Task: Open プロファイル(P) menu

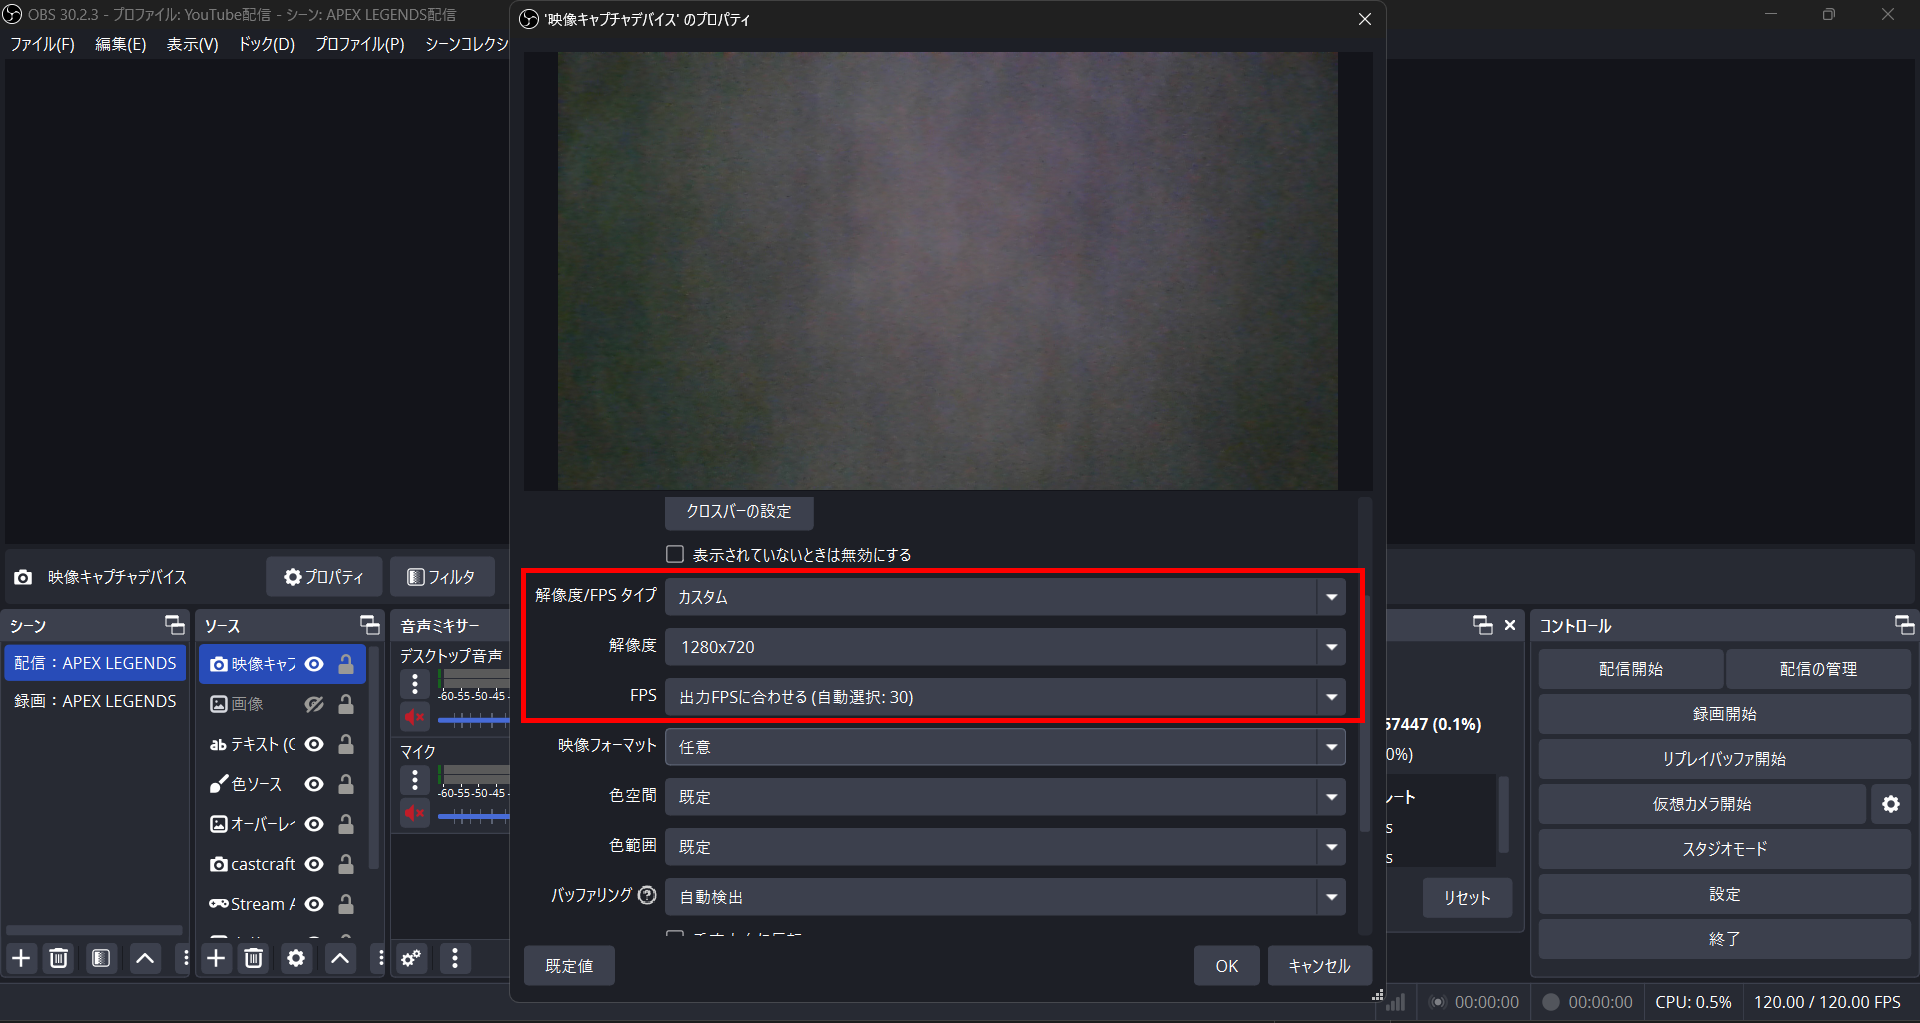Action: (360, 44)
